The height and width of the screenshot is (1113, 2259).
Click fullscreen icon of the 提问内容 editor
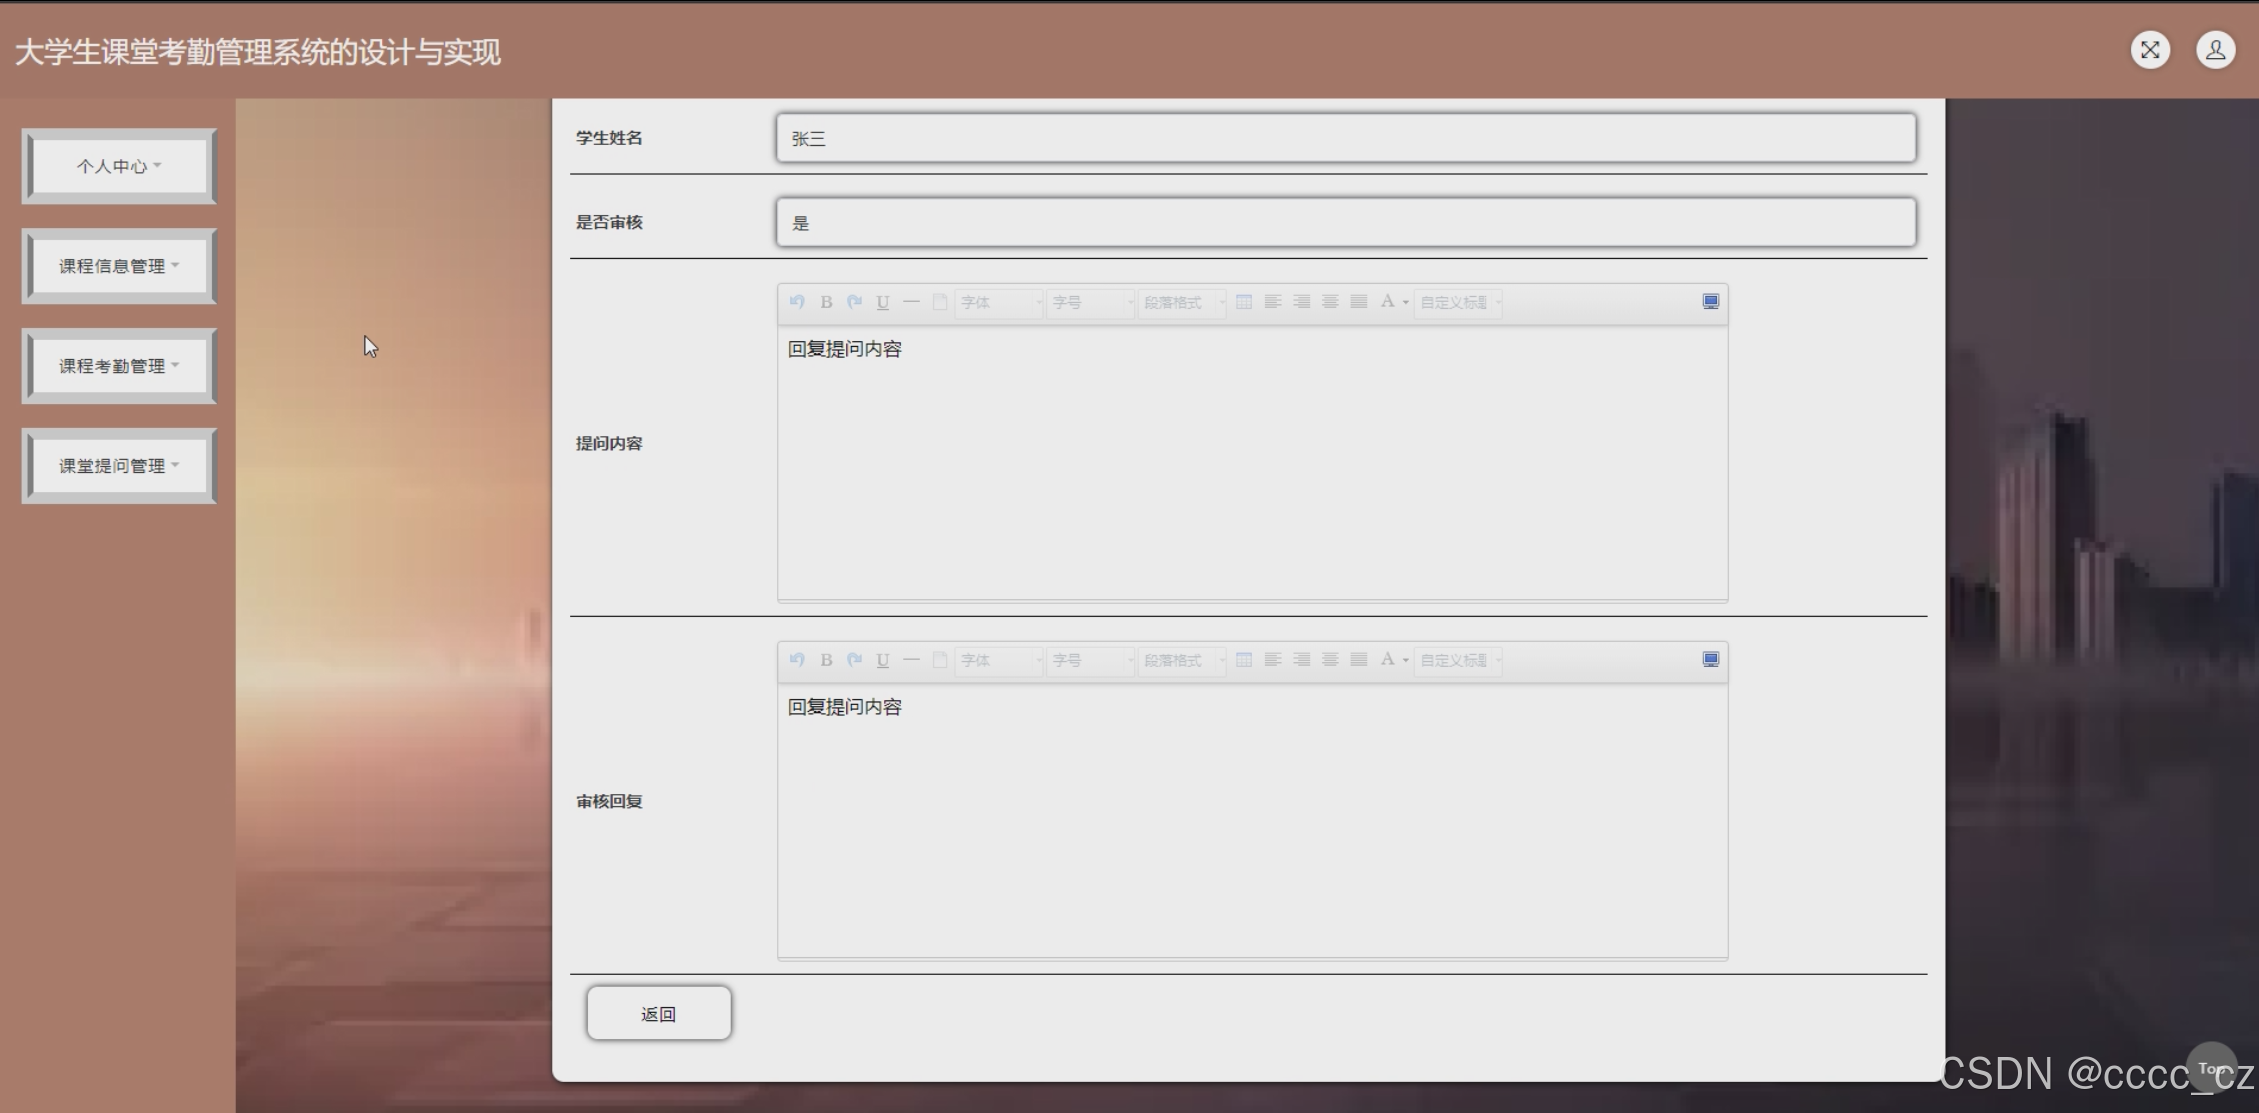click(x=1711, y=302)
